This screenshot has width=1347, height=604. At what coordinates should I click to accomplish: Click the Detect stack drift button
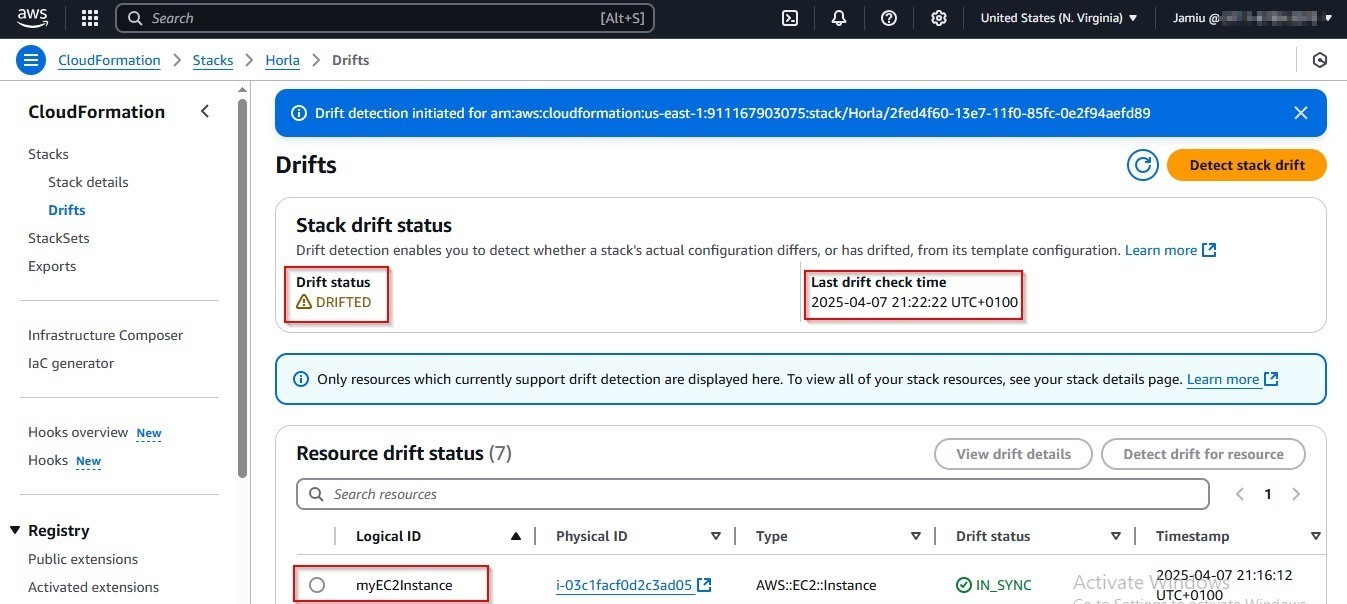pos(1247,165)
